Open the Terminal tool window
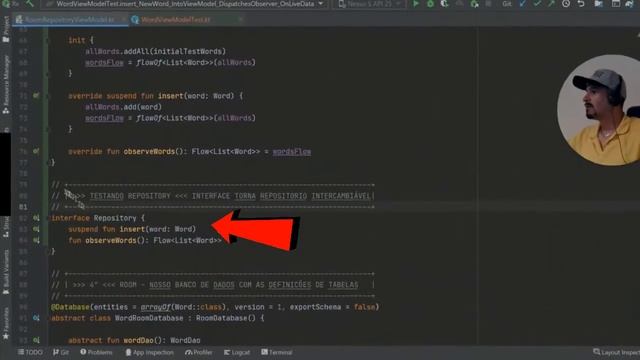The width and height of the screenshot is (640, 360). [277, 352]
